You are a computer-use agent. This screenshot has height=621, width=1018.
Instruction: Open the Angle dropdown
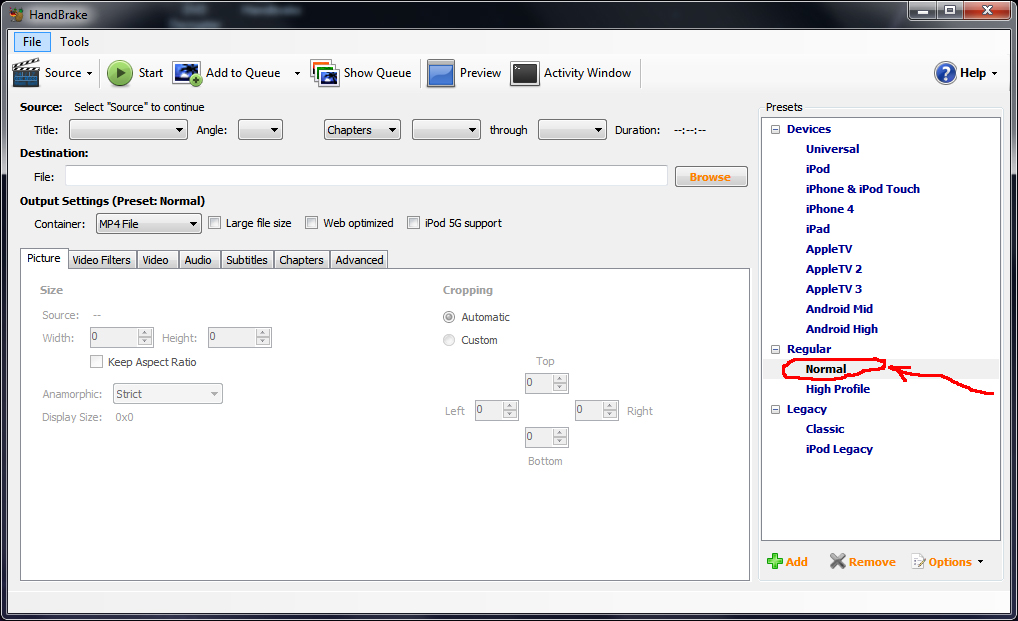tap(260, 130)
